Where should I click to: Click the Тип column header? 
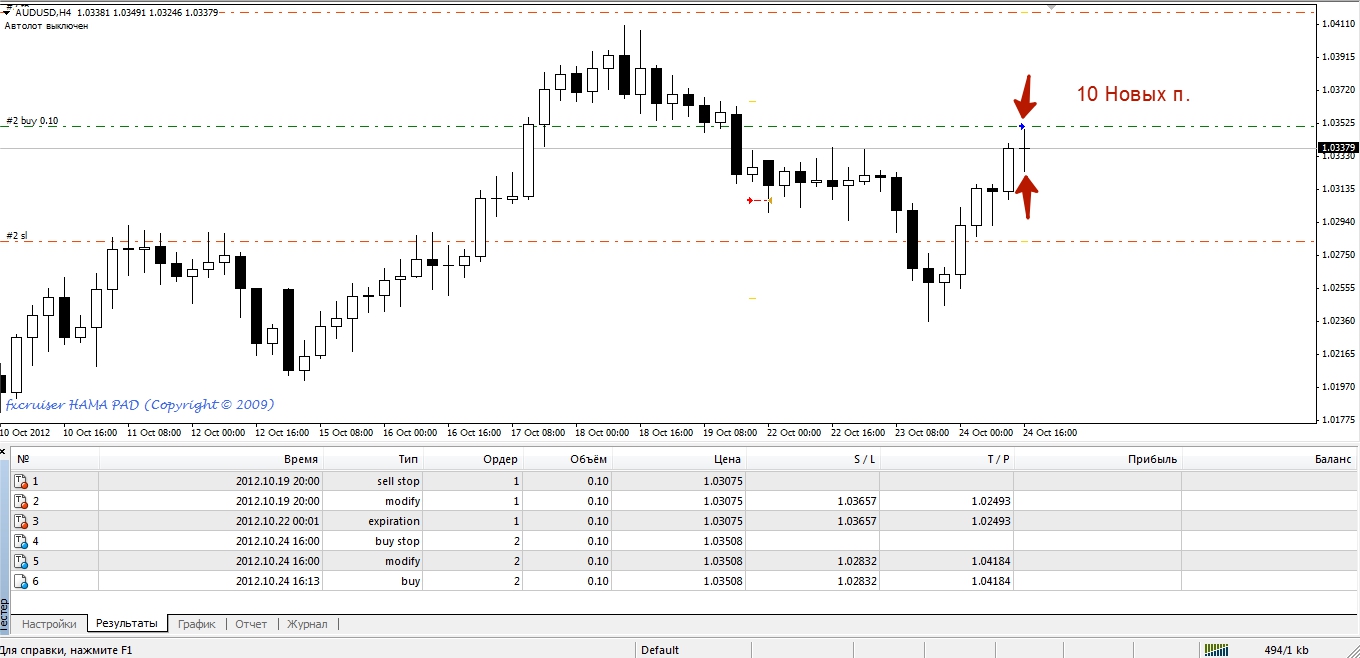[x=373, y=459]
